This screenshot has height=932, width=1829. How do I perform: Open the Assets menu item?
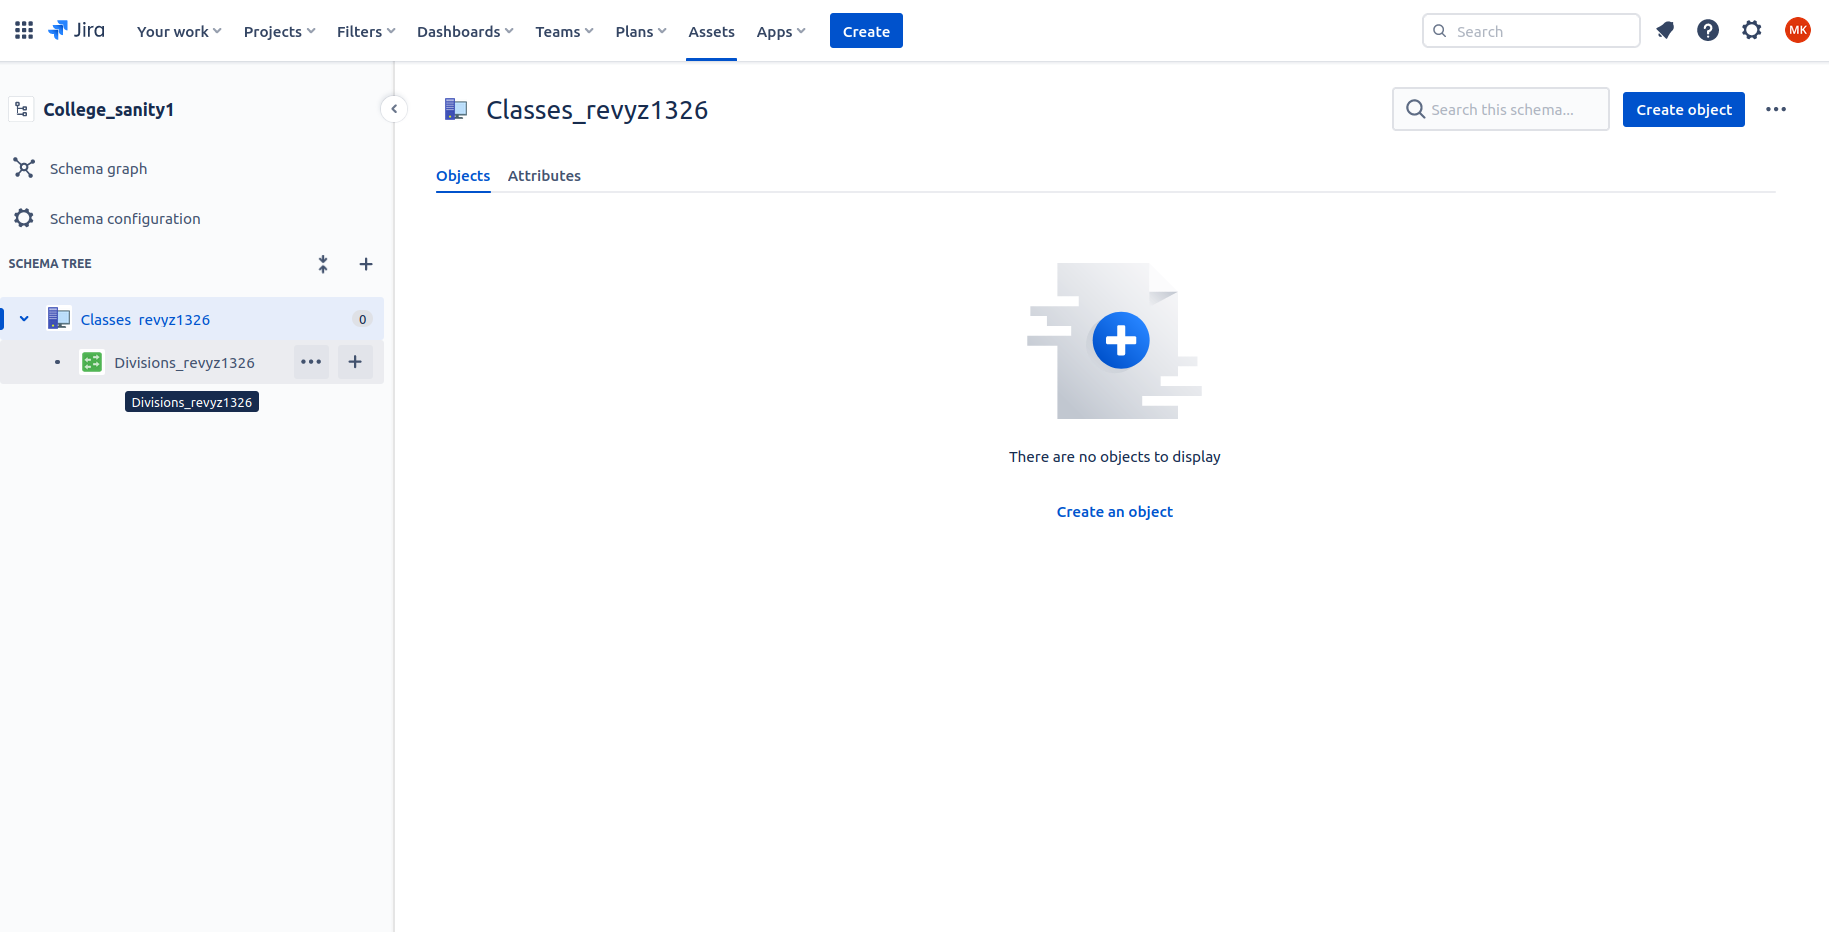pyautogui.click(x=711, y=31)
